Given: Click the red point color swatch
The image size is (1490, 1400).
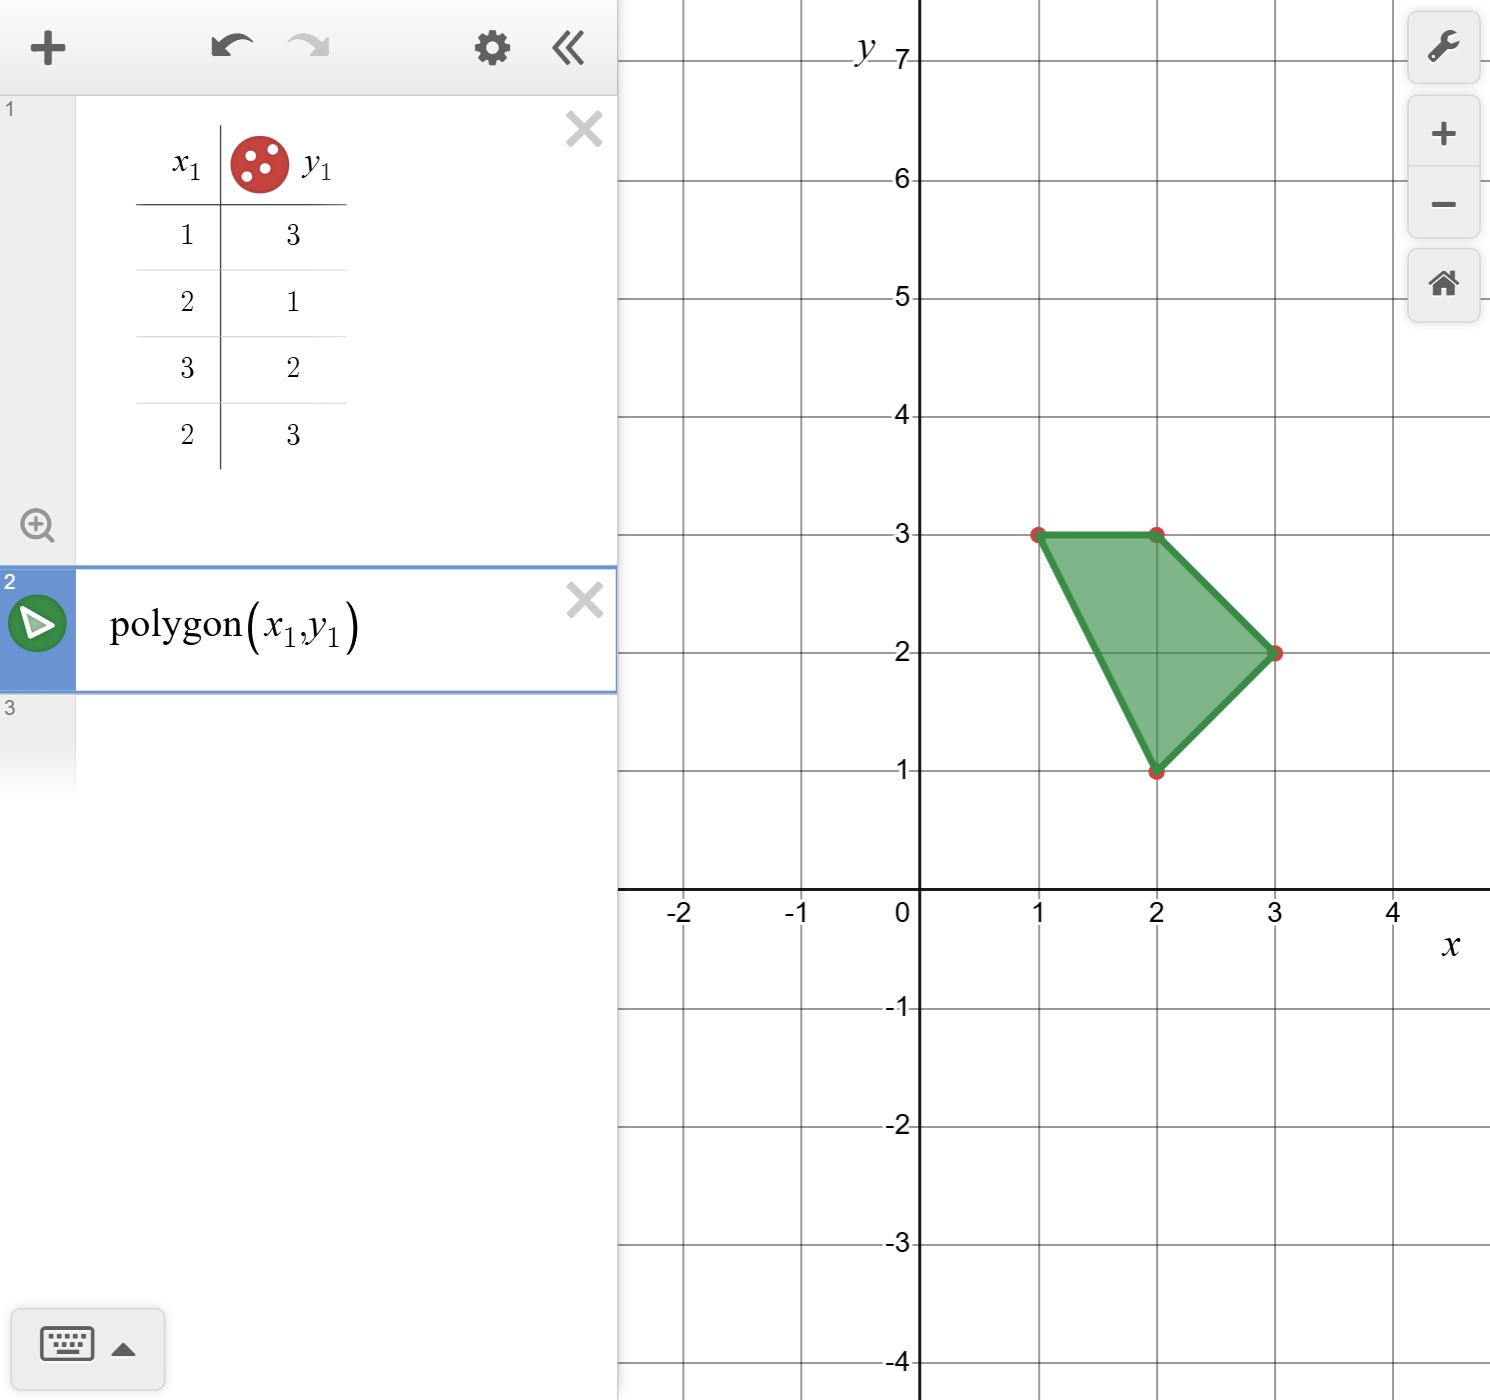Looking at the screenshot, I should (258, 162).
